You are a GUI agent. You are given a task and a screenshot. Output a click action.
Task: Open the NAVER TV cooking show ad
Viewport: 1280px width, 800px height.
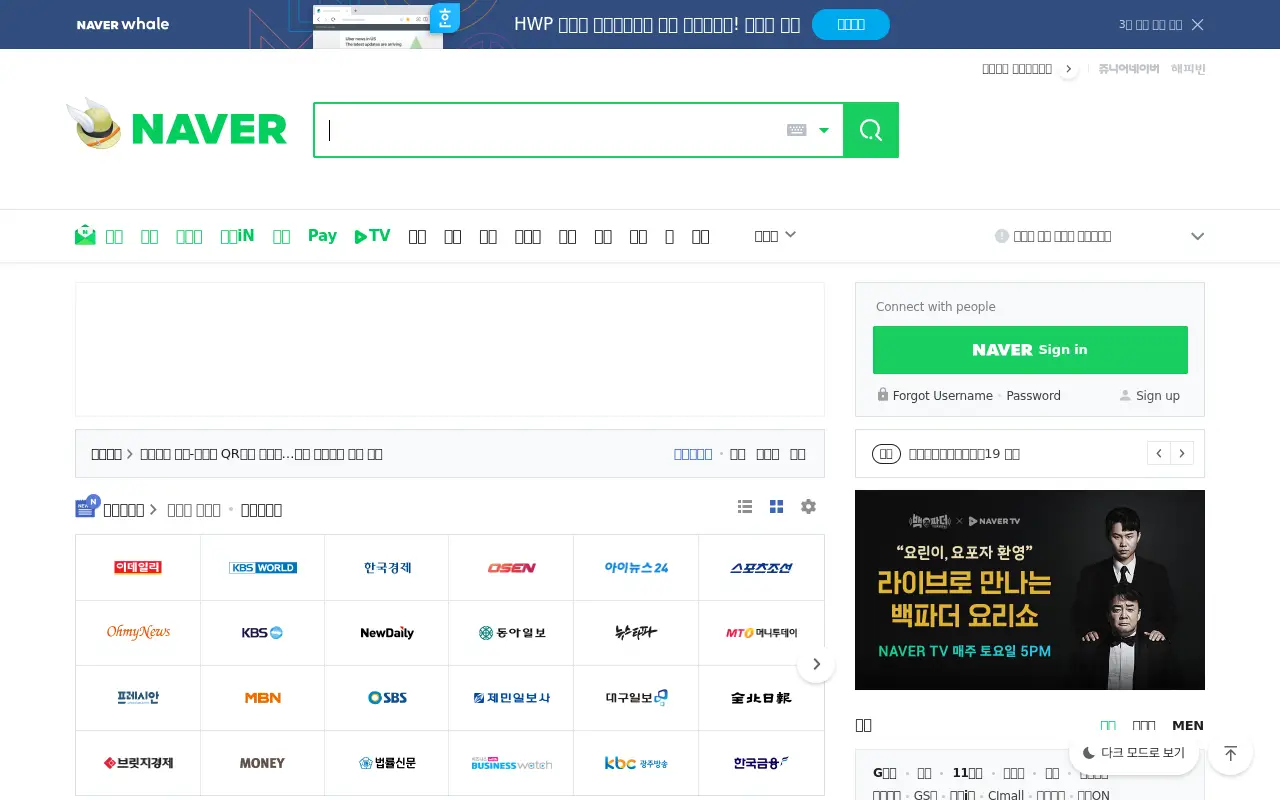click(1030, 590)
